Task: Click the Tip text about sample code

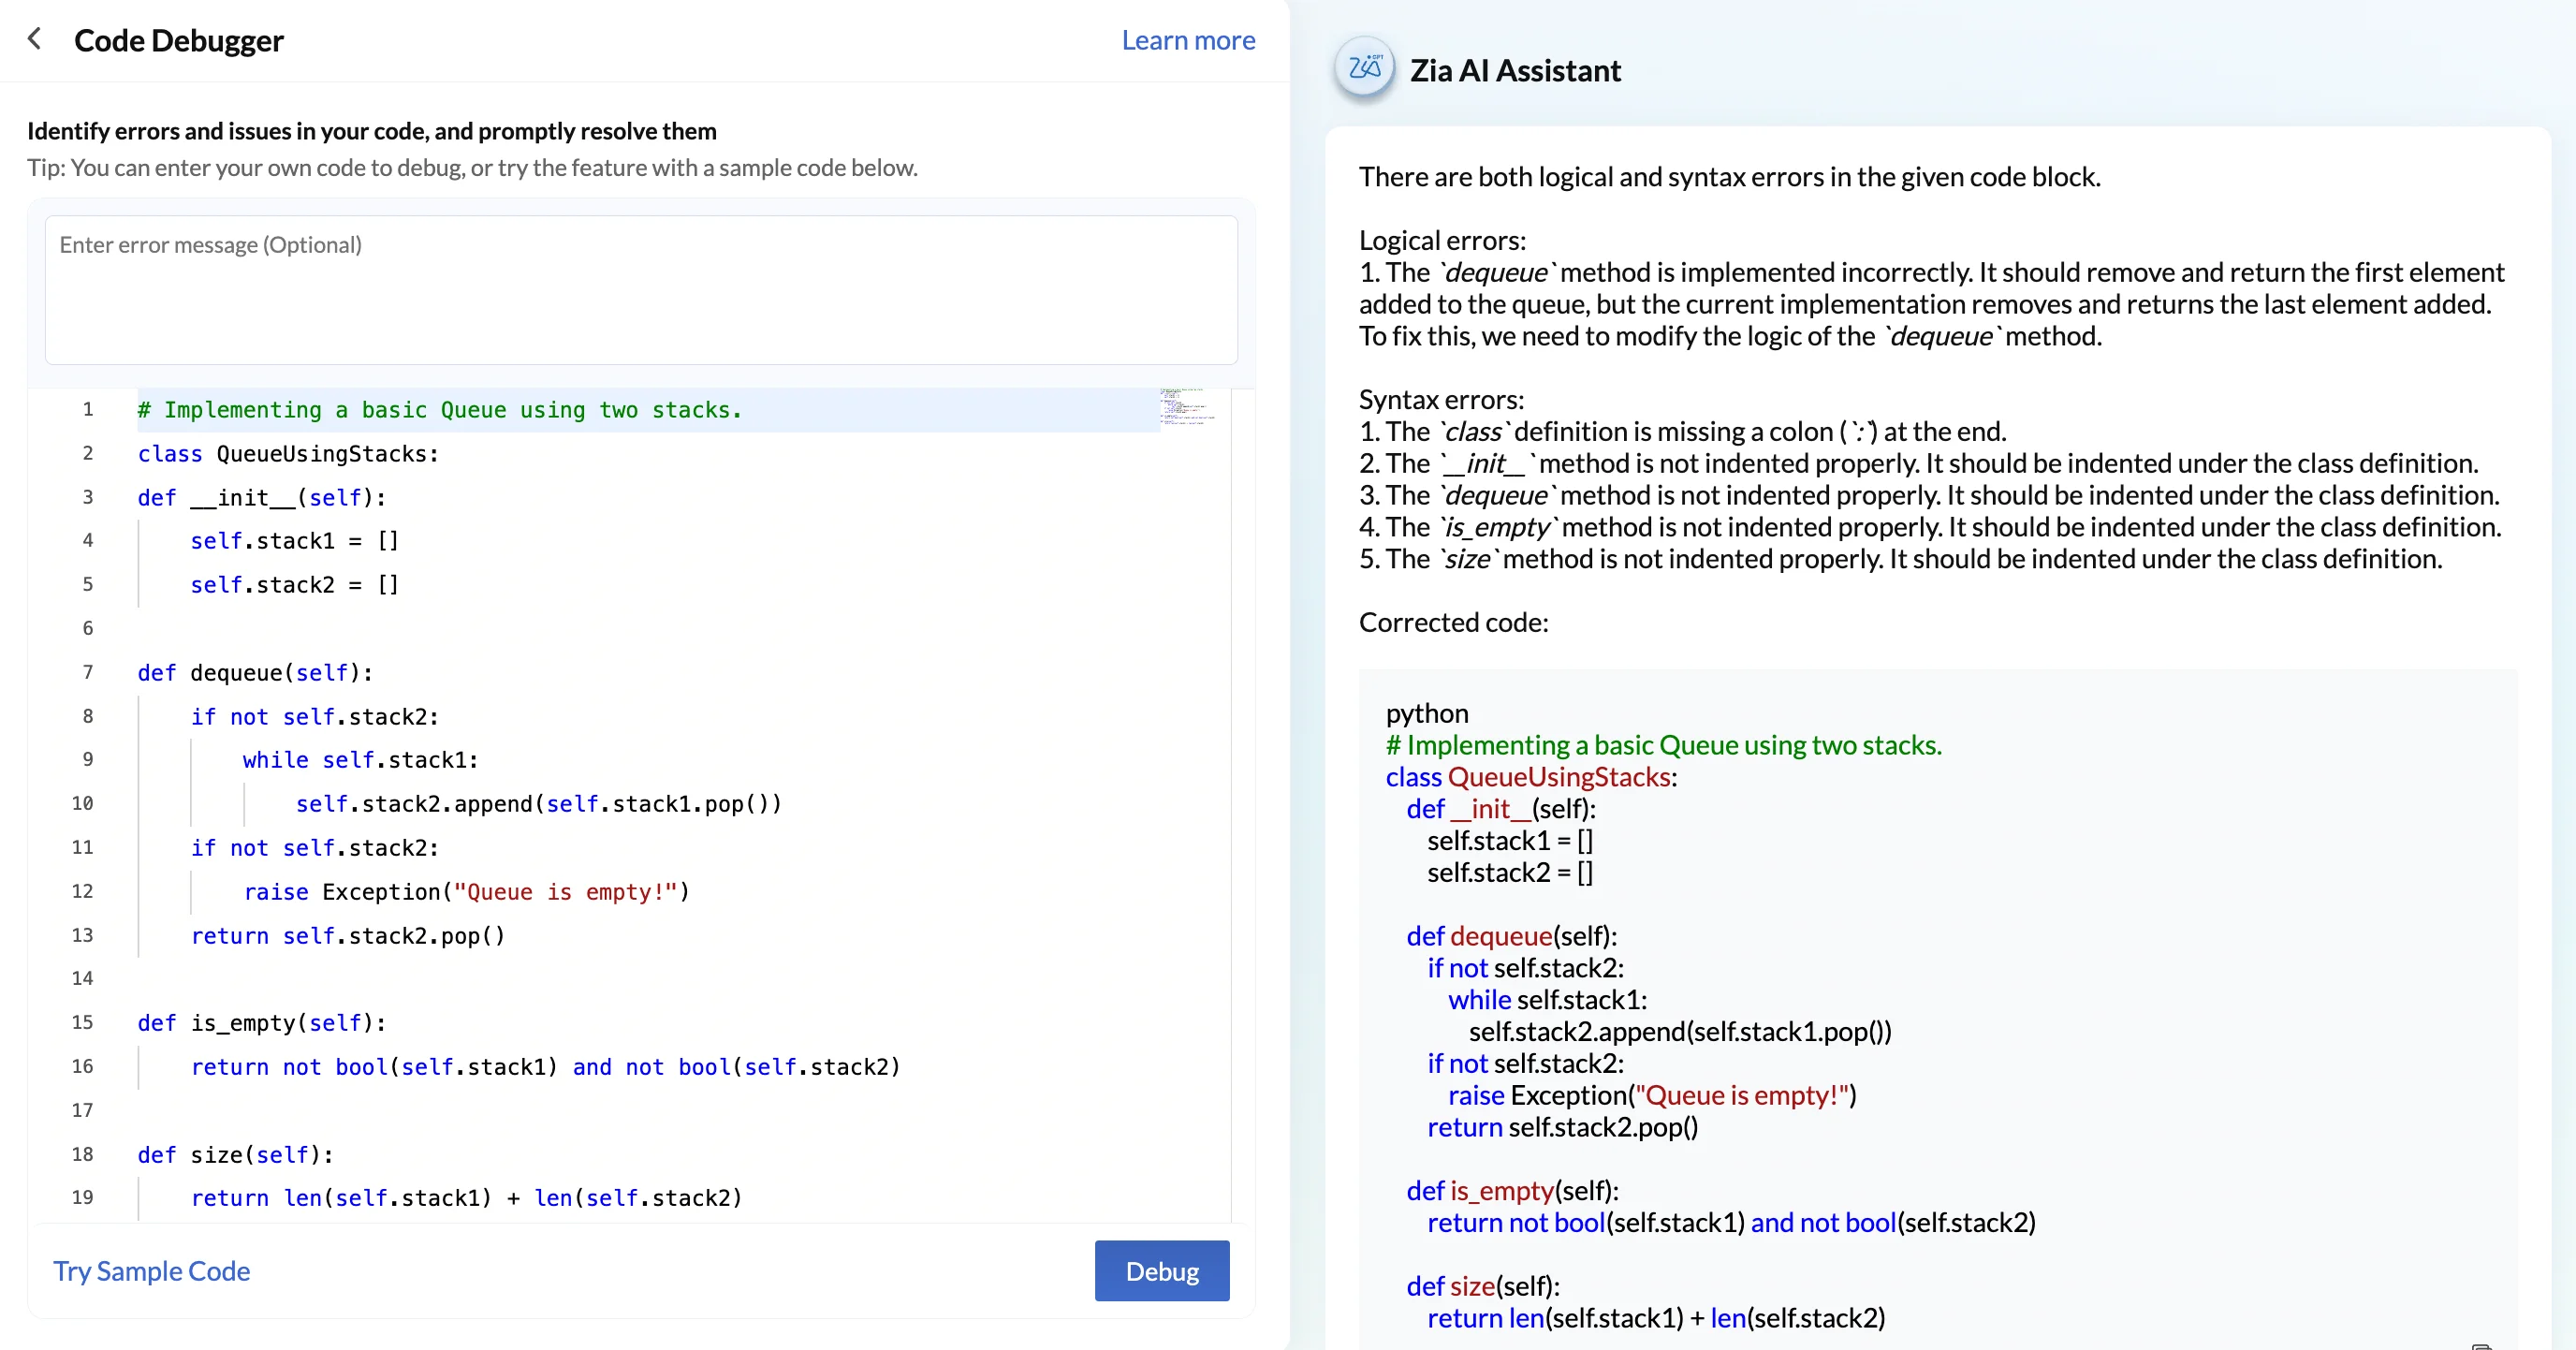Action: coord(472,167)
